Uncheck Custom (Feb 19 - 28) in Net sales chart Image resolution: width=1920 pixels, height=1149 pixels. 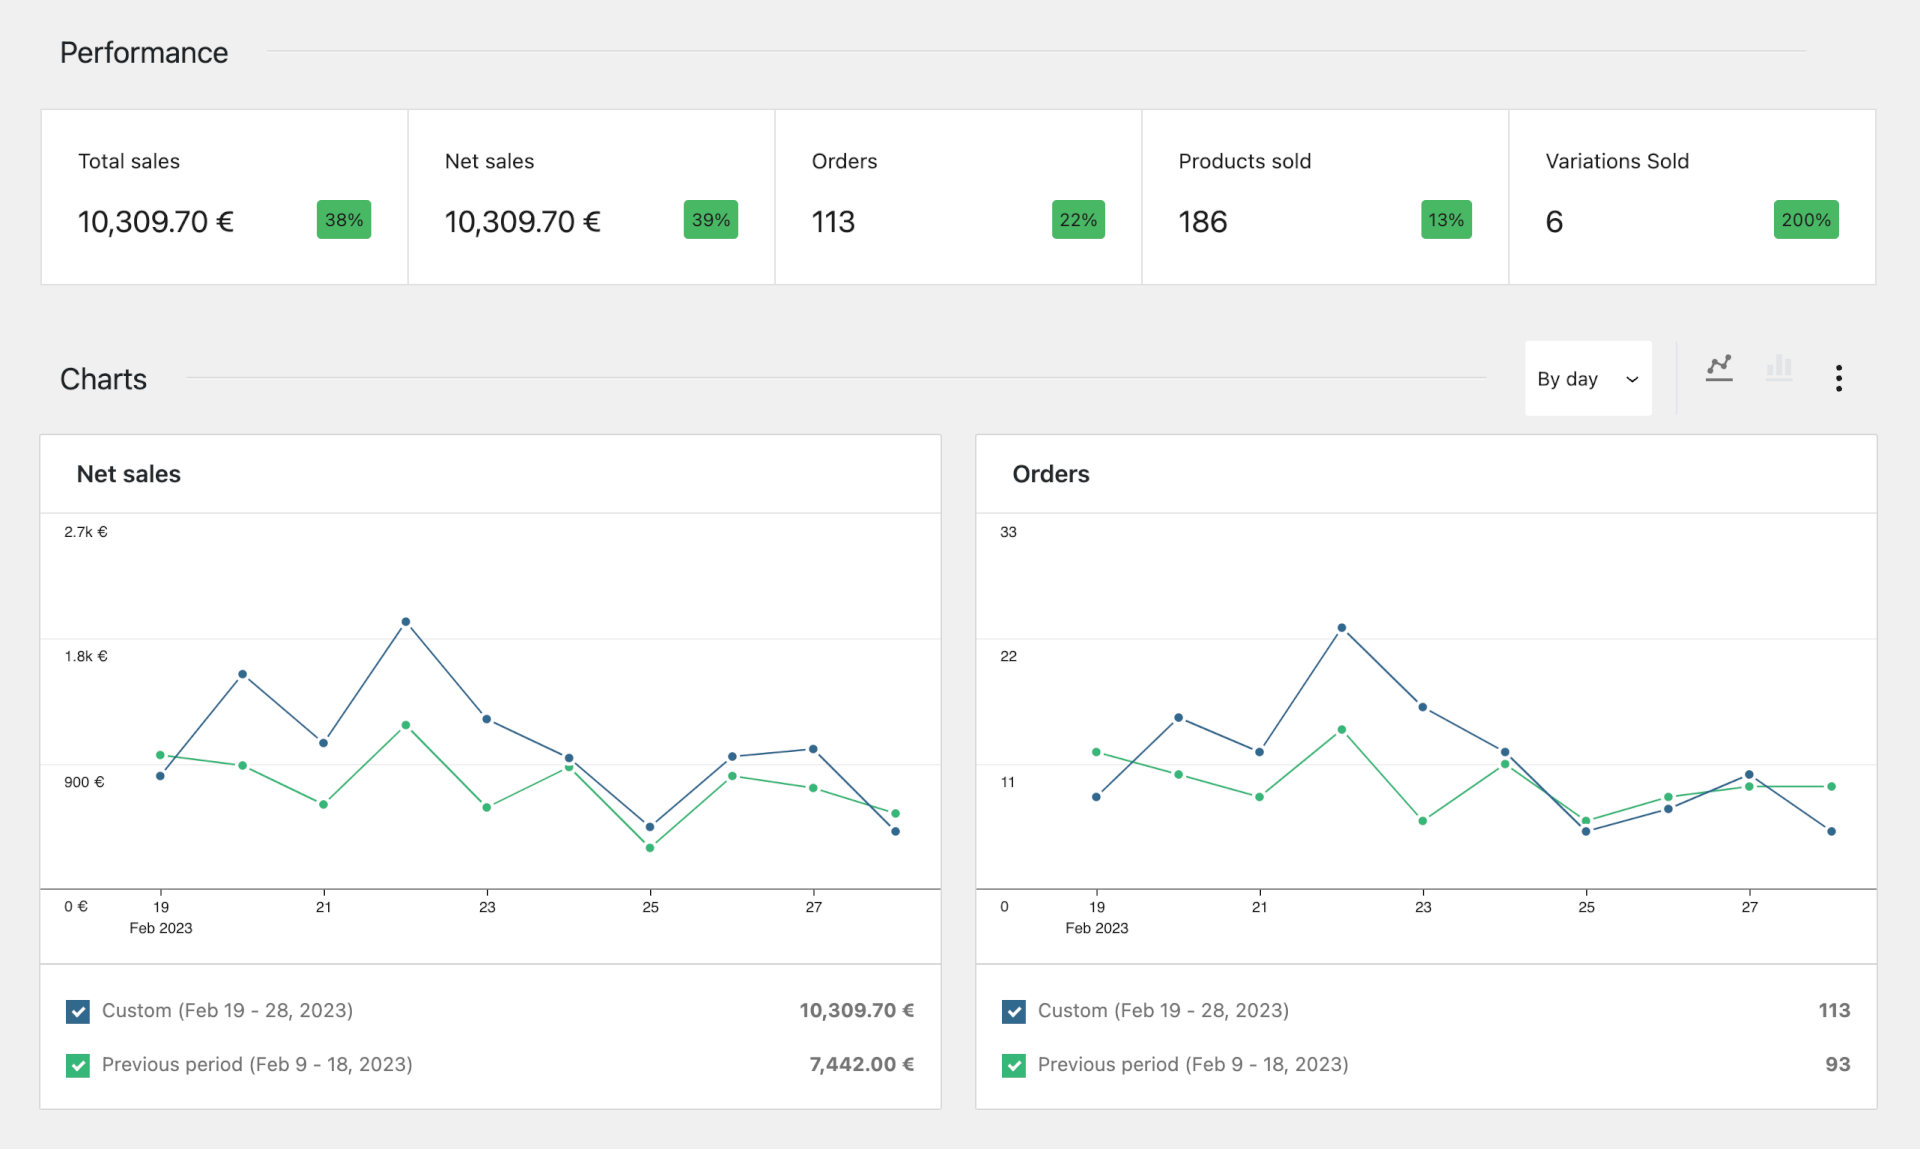pos(78,1011)
